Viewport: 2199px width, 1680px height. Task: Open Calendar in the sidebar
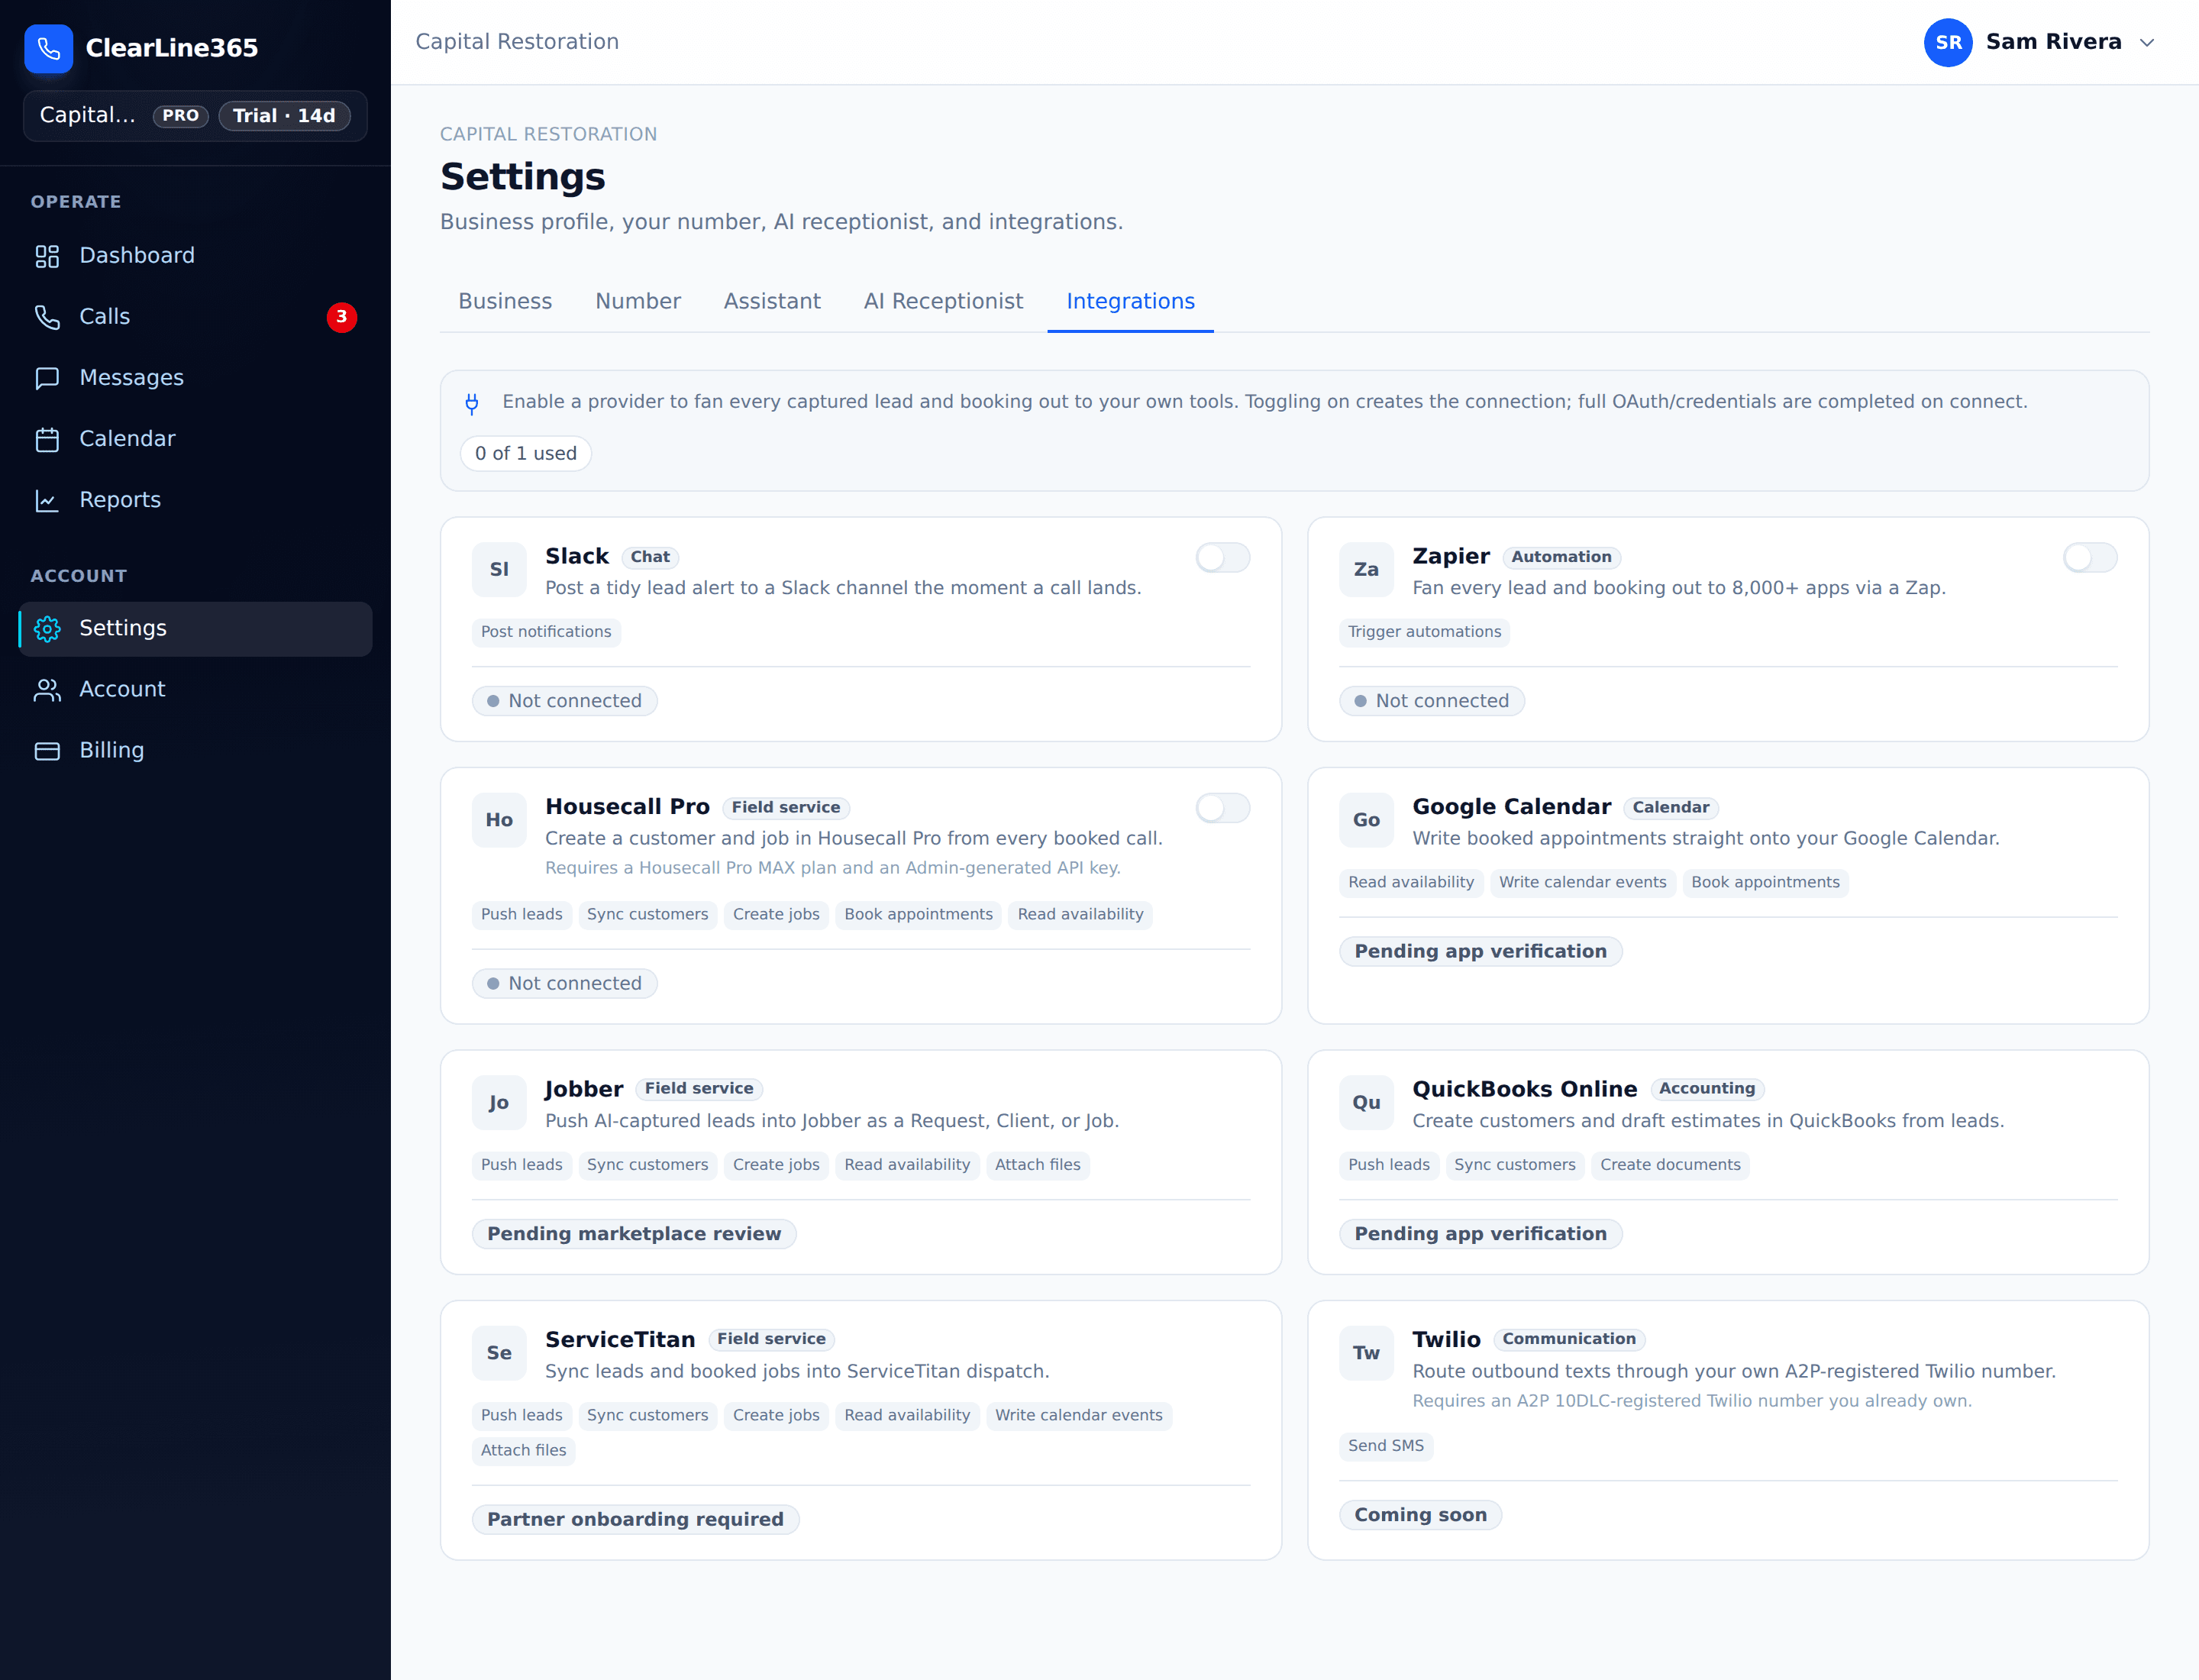[x=195, y=439]
